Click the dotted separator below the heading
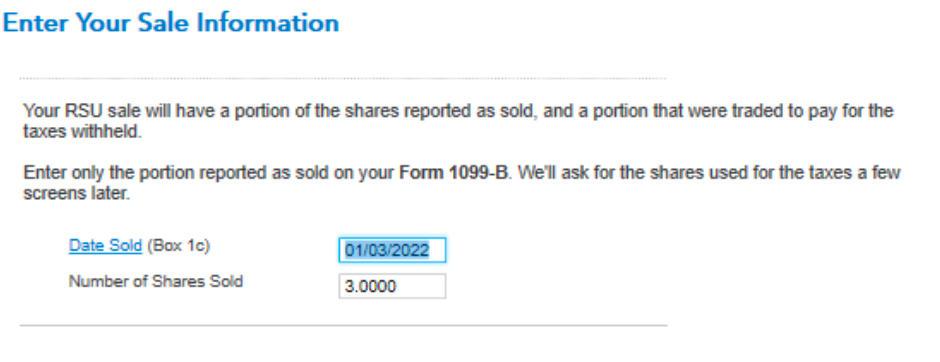Image resolution: width=940 pixels, height=362 pixels. pyautogui.click(x=343, y=79)
